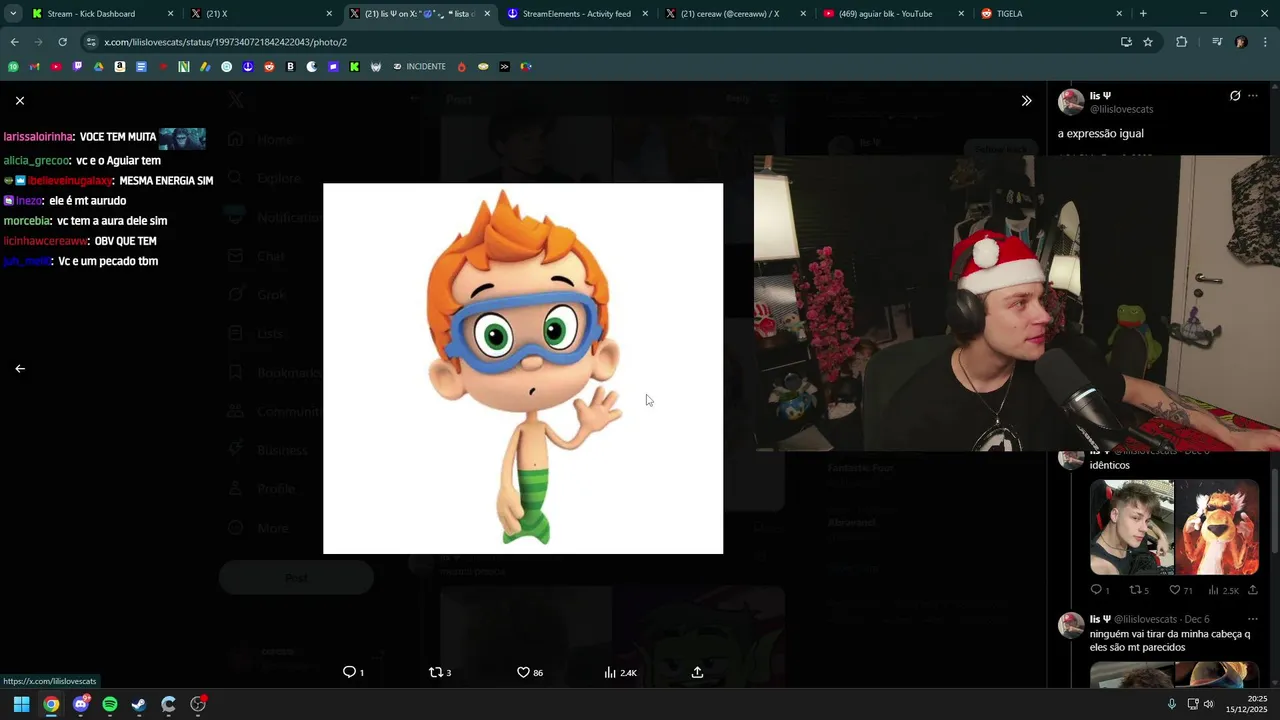Open the Google Drive bookmark
Screen dimensions: 1280x720
point(98,67)
